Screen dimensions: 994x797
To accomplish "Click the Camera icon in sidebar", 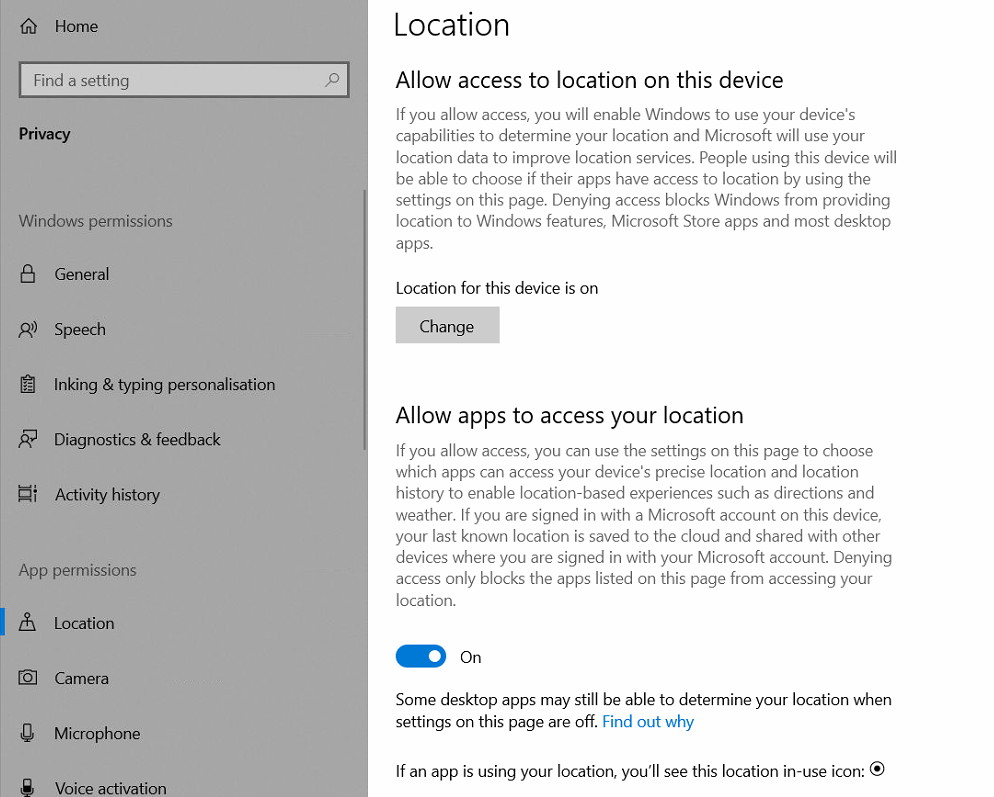I will (28, 678).
